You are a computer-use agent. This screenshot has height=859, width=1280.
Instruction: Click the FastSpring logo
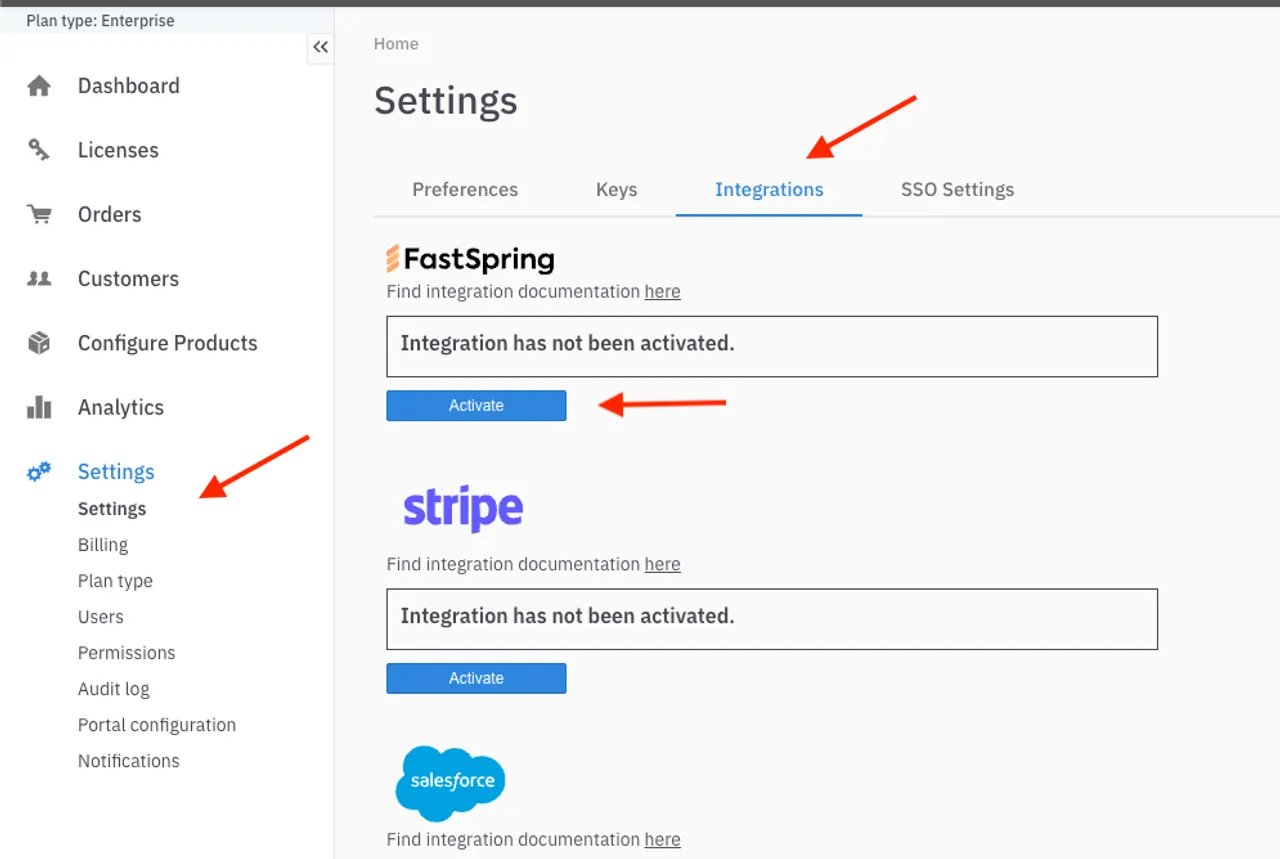pos(469,259)
